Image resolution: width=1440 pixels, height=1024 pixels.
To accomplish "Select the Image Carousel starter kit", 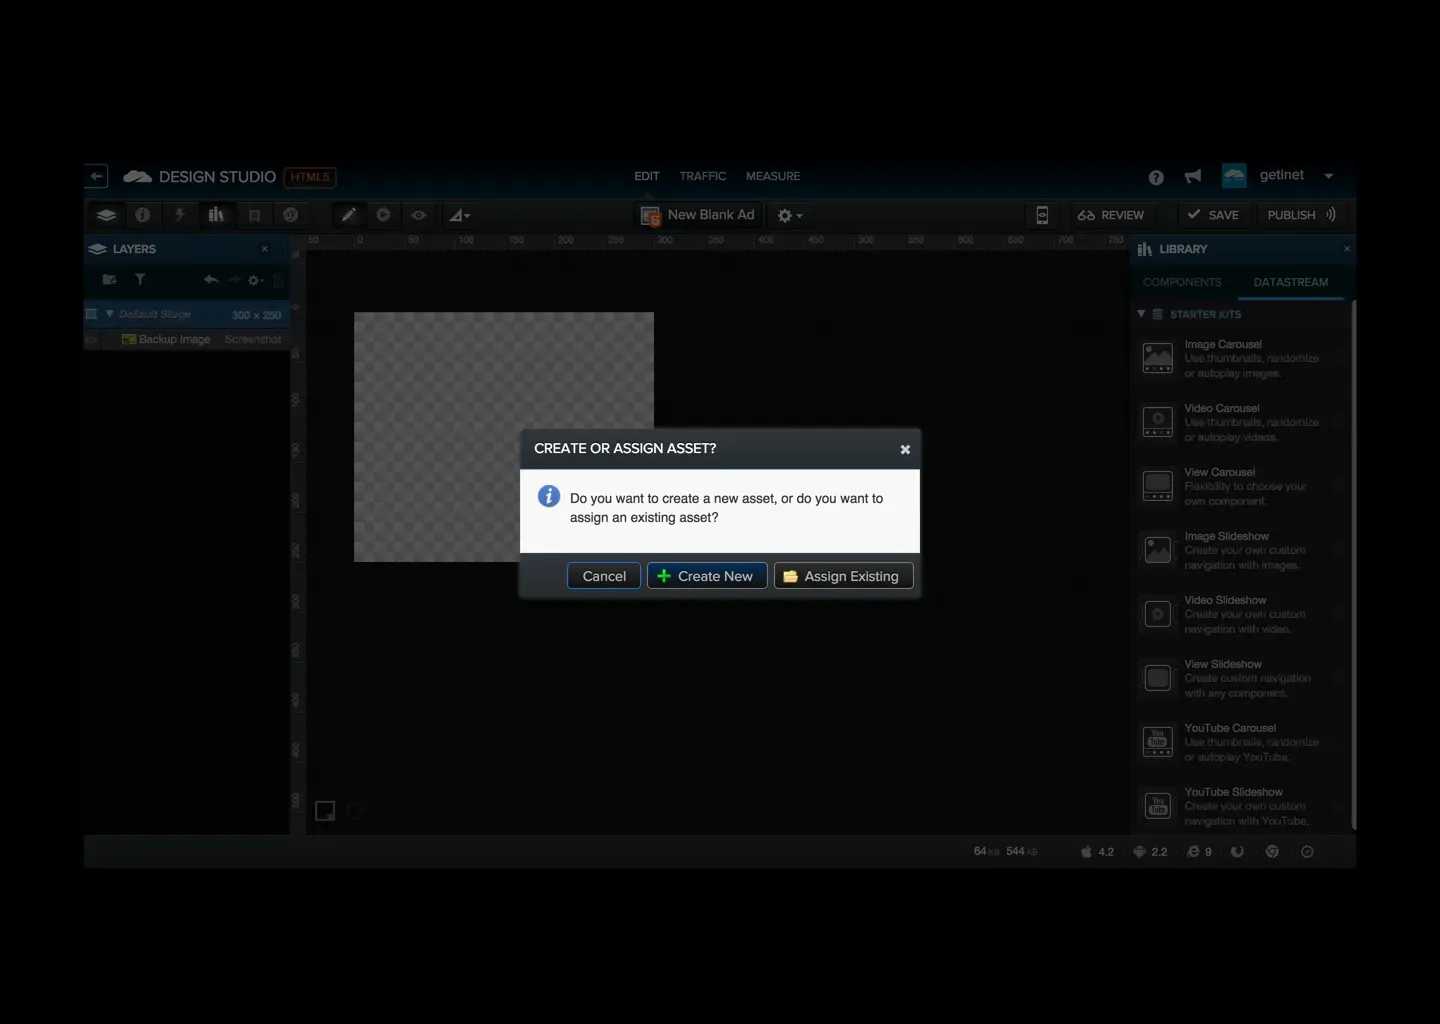I will [x=1241, y=358].
